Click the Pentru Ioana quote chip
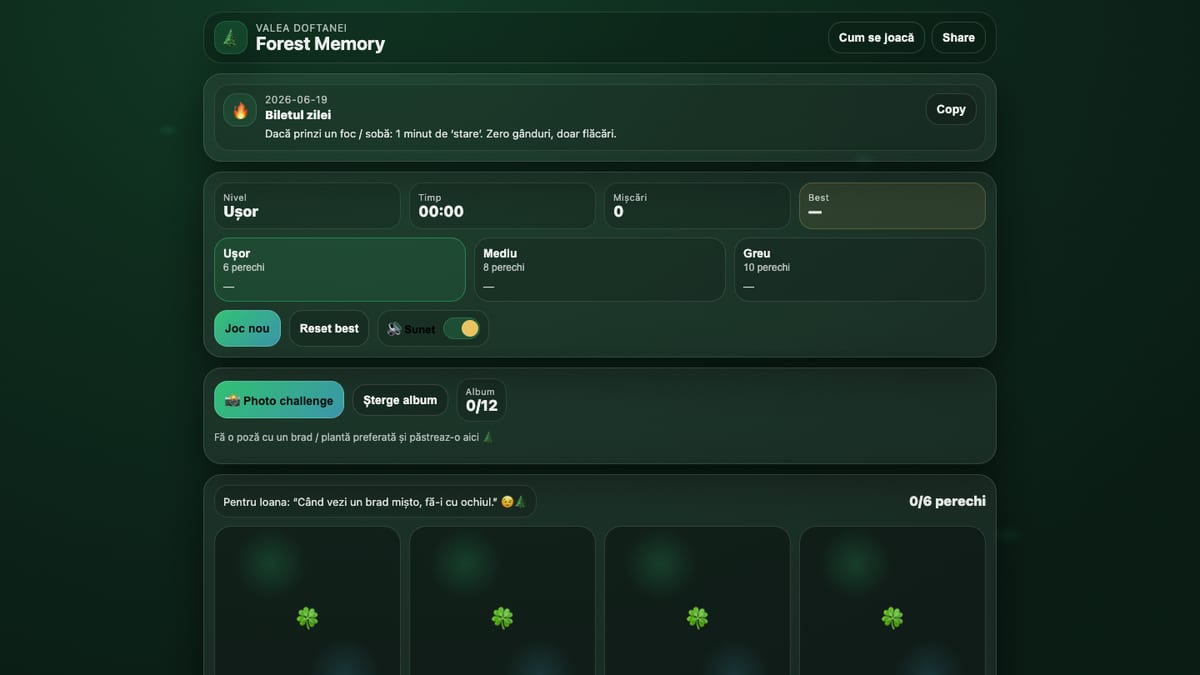Viewport: 1200px width, 675px height. [375, 501]
